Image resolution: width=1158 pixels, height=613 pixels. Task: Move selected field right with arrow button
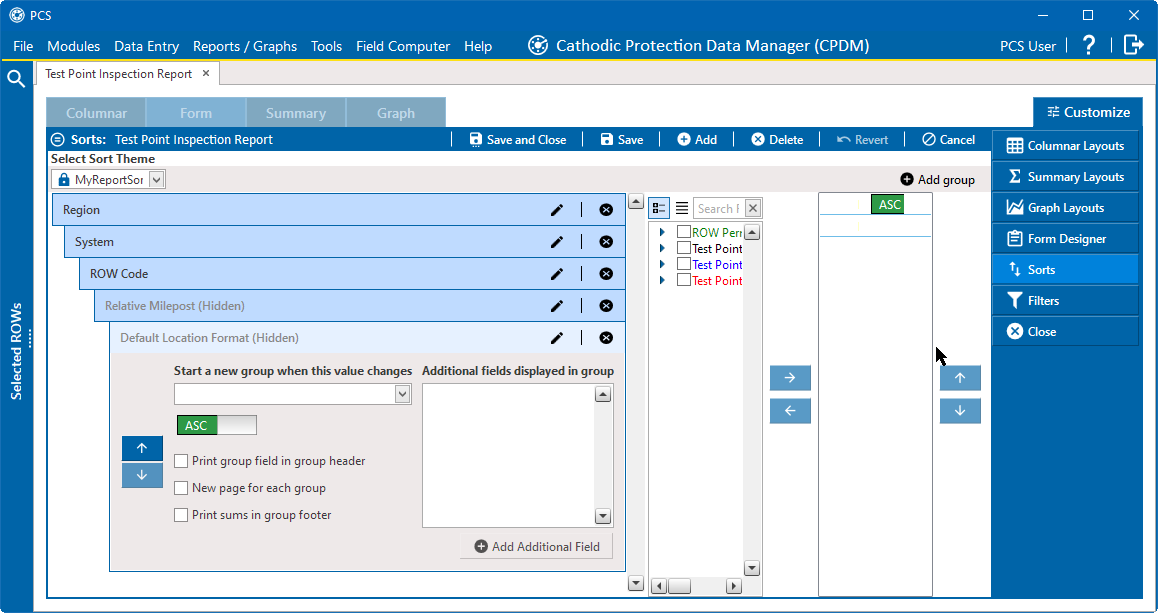click(790, 378)
